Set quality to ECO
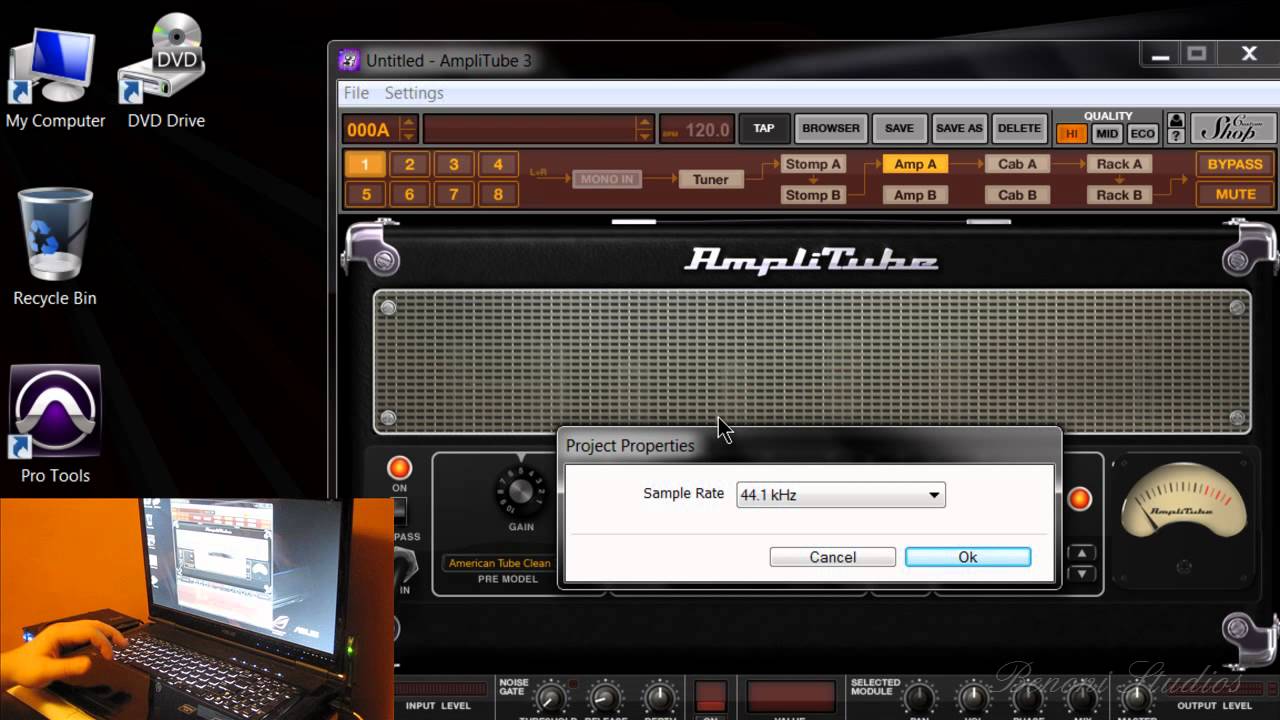The height and width of the screenshot is (720, 1280). [x=1142, y=134]
